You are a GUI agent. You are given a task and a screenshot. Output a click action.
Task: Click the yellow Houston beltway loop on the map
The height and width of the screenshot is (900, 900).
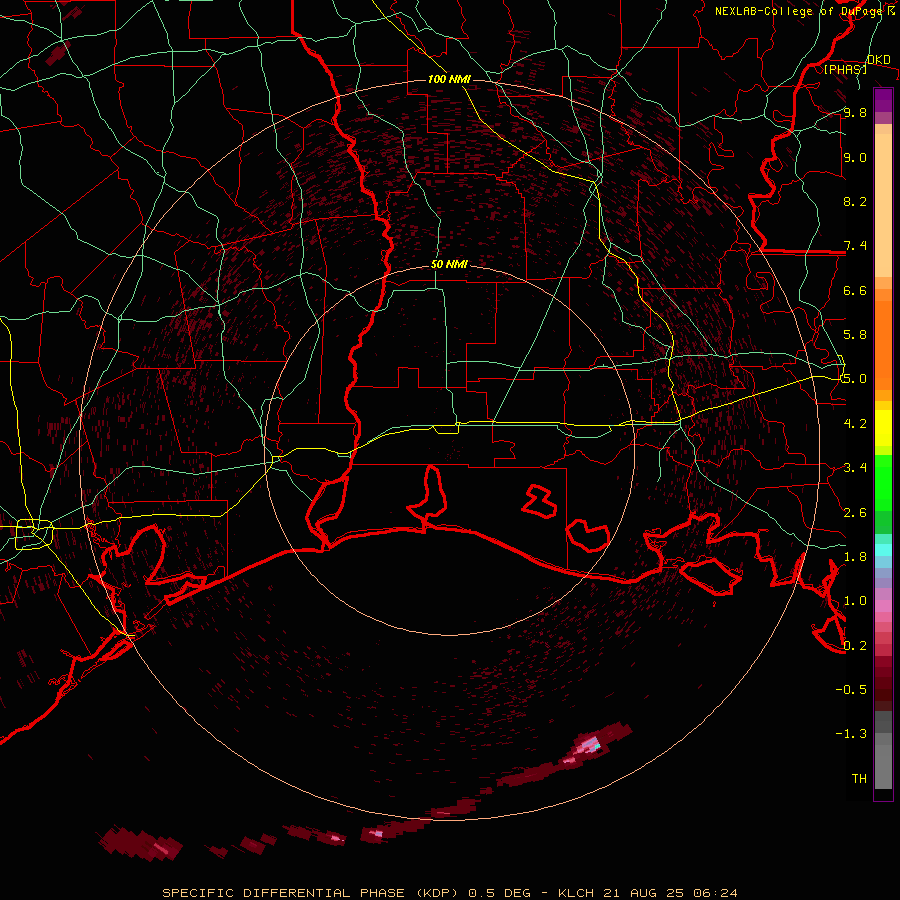click(34, 534)
